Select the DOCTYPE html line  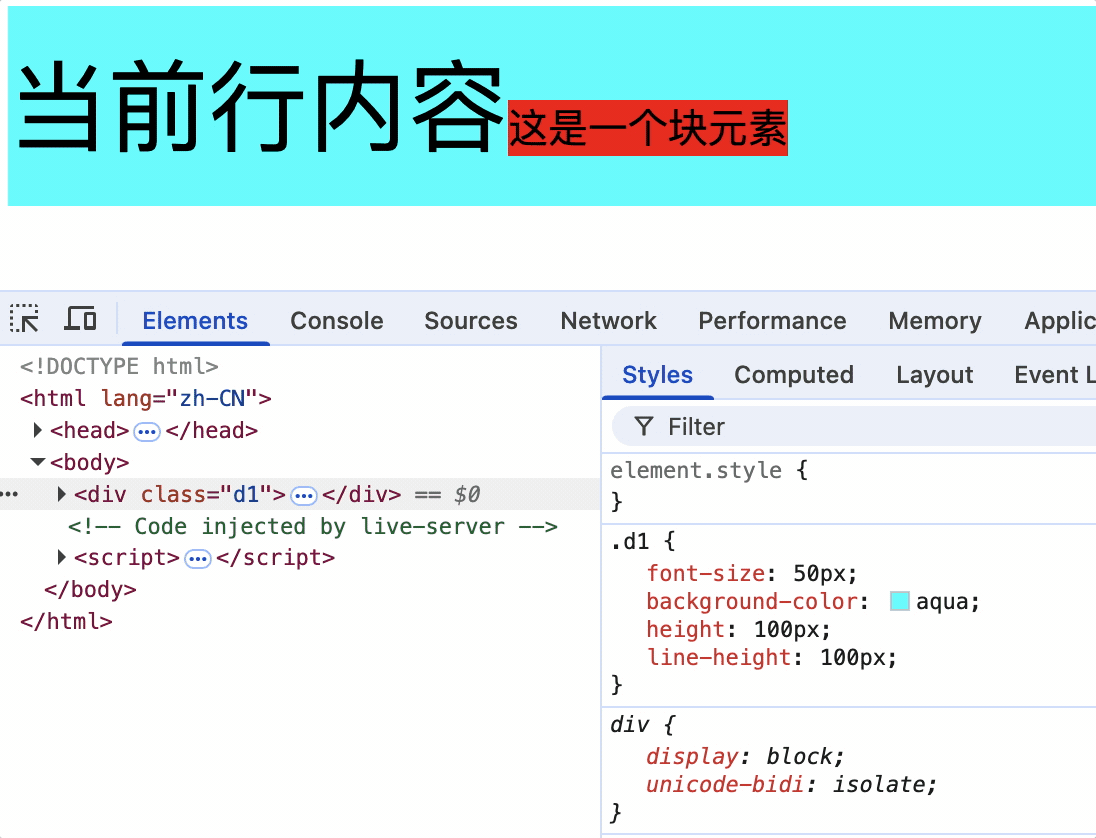(x=119, y=366)
